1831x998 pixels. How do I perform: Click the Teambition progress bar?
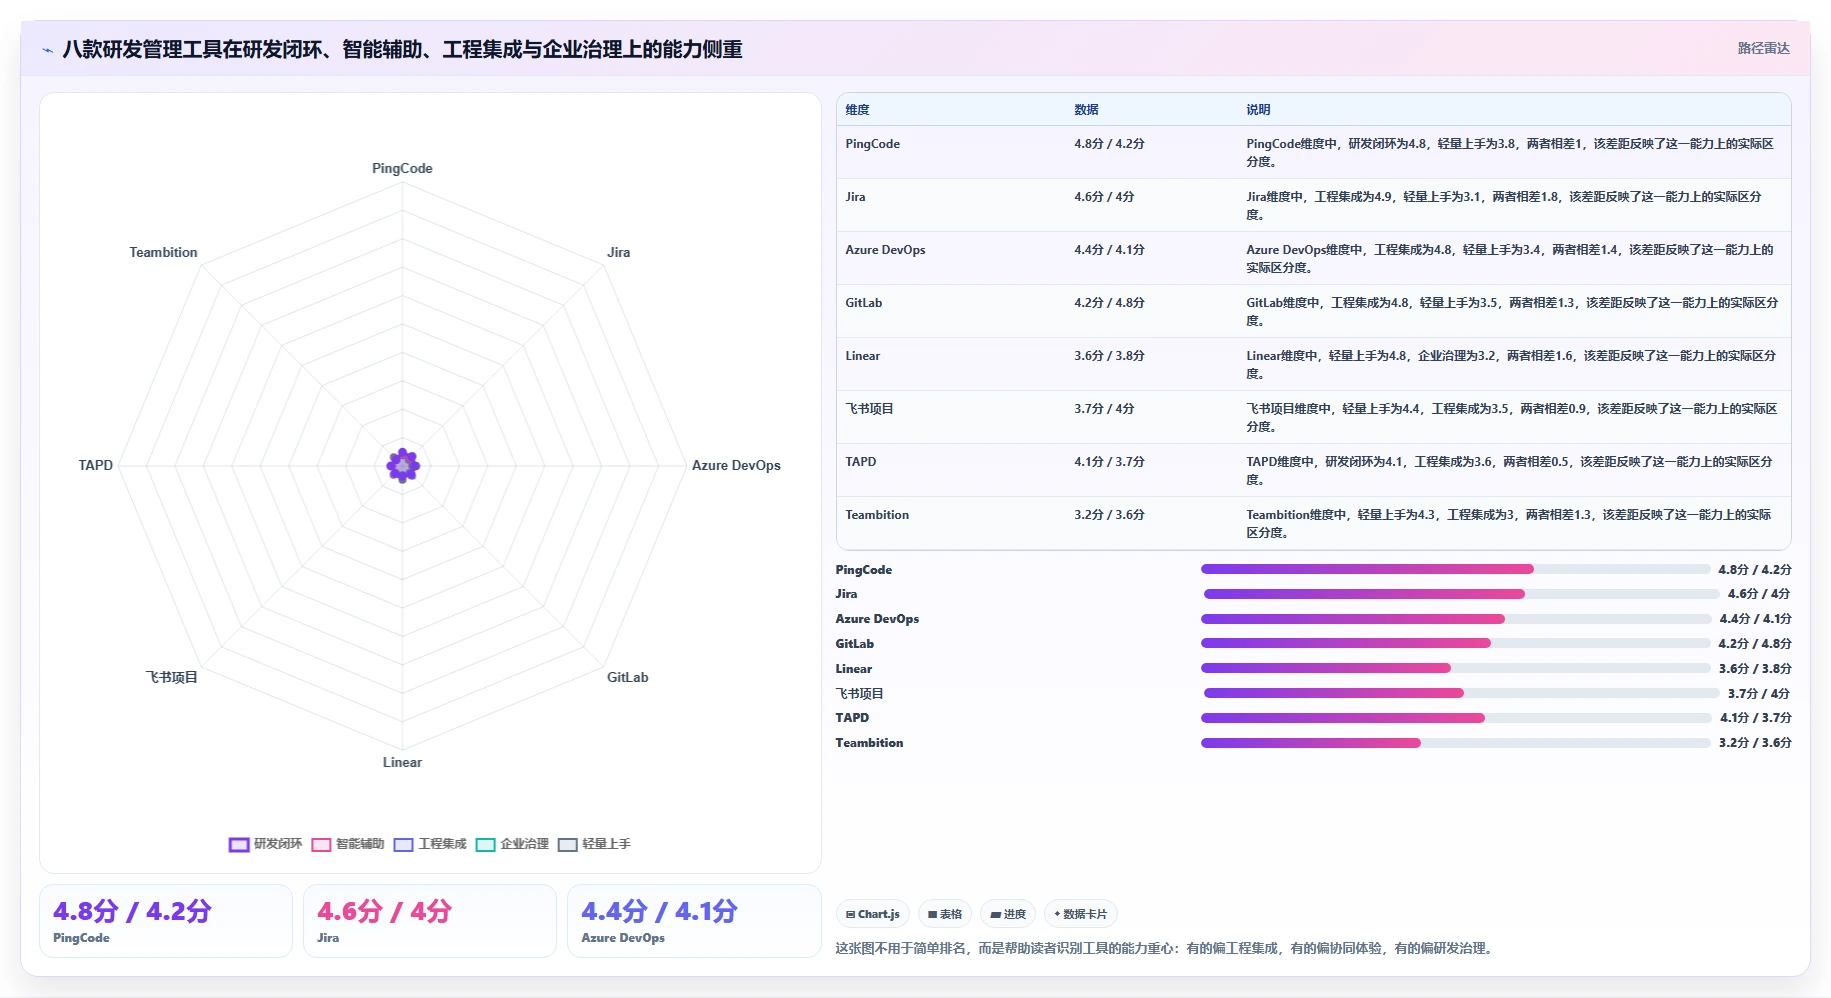coord(1455,743)
